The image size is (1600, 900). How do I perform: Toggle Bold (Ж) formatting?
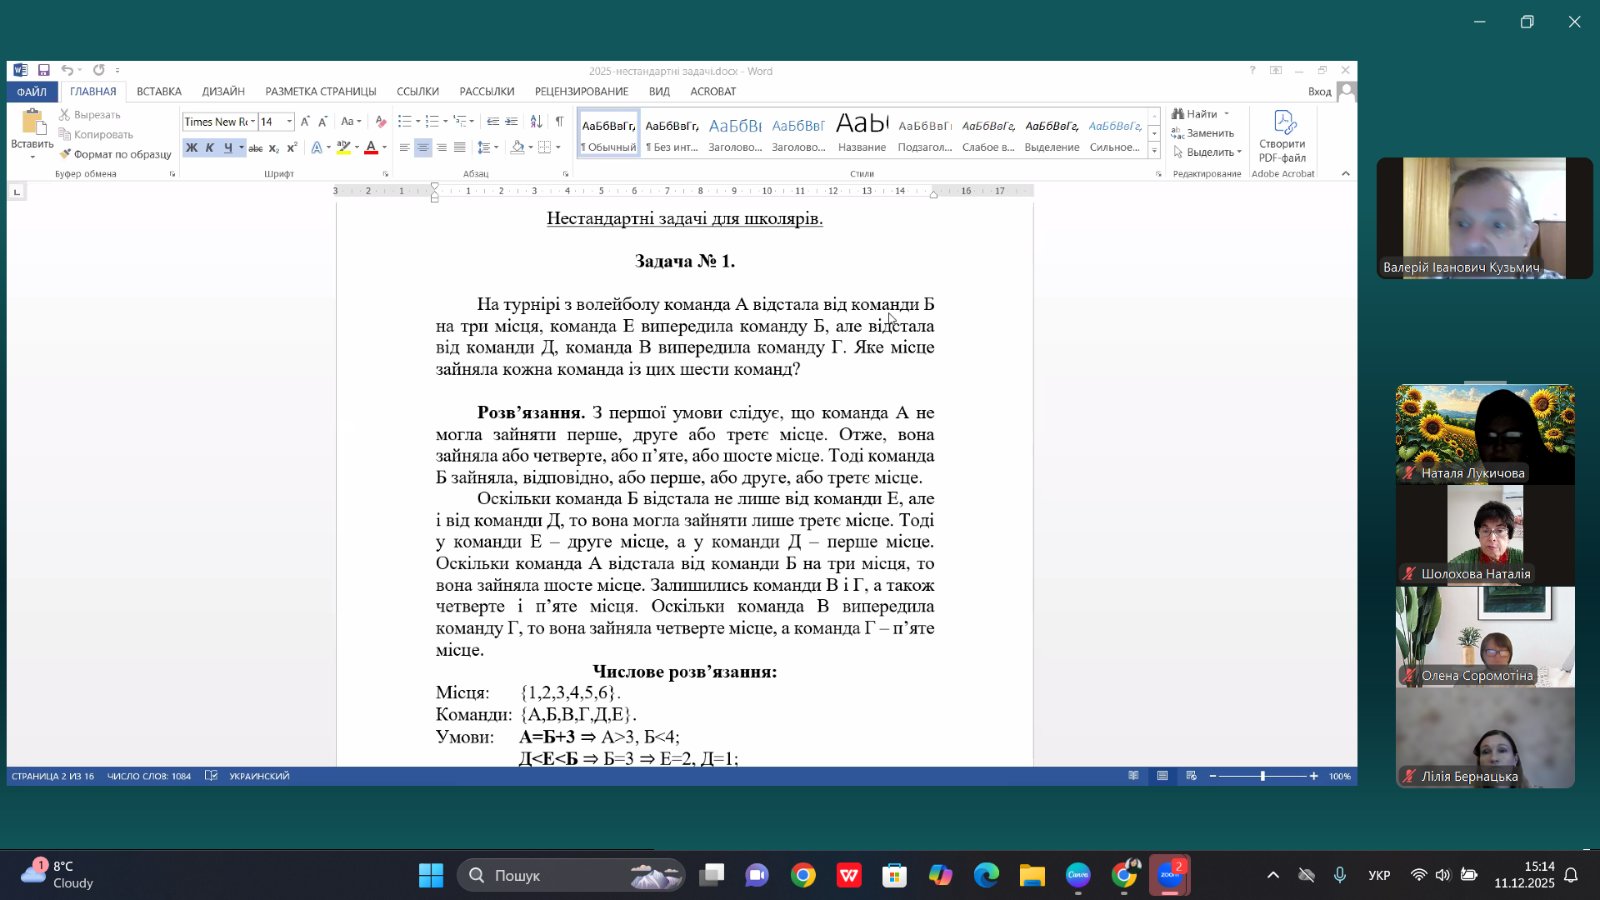pyautogui.click(x=191, y=148)
